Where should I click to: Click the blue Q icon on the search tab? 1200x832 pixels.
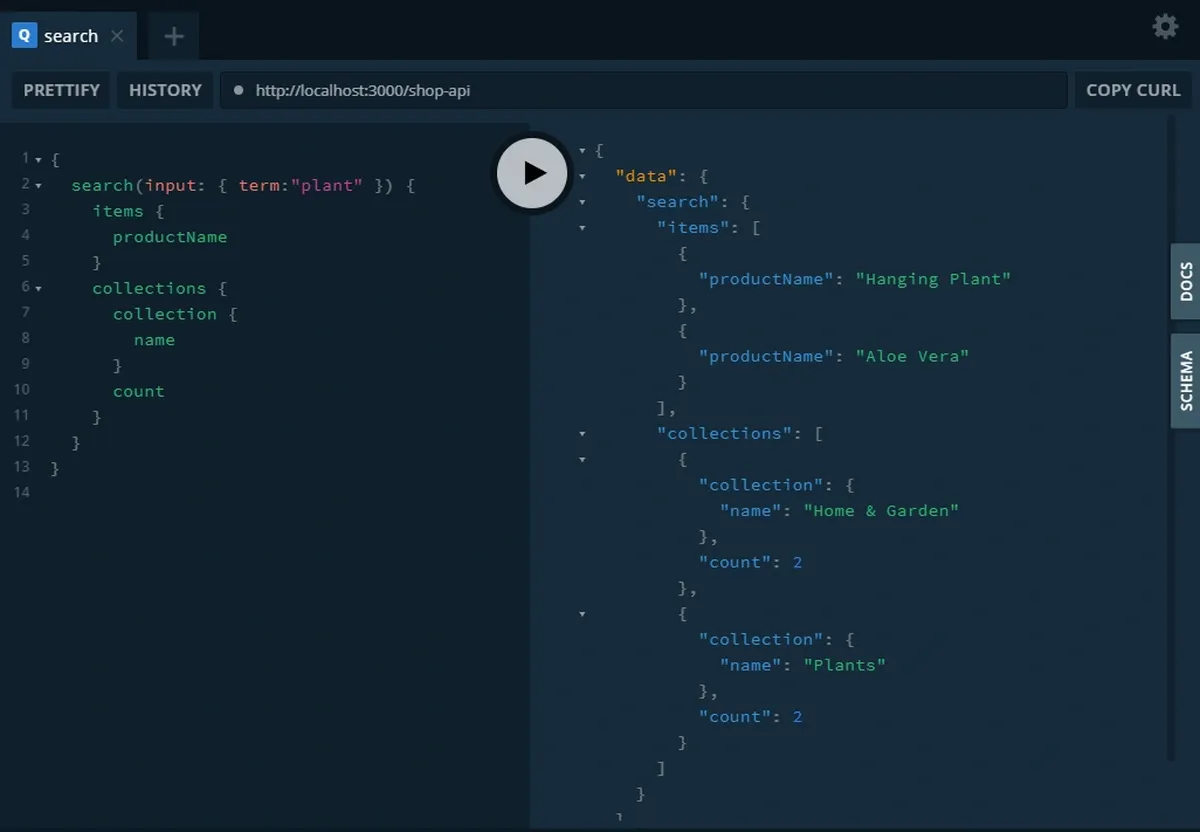click(24, 36)
